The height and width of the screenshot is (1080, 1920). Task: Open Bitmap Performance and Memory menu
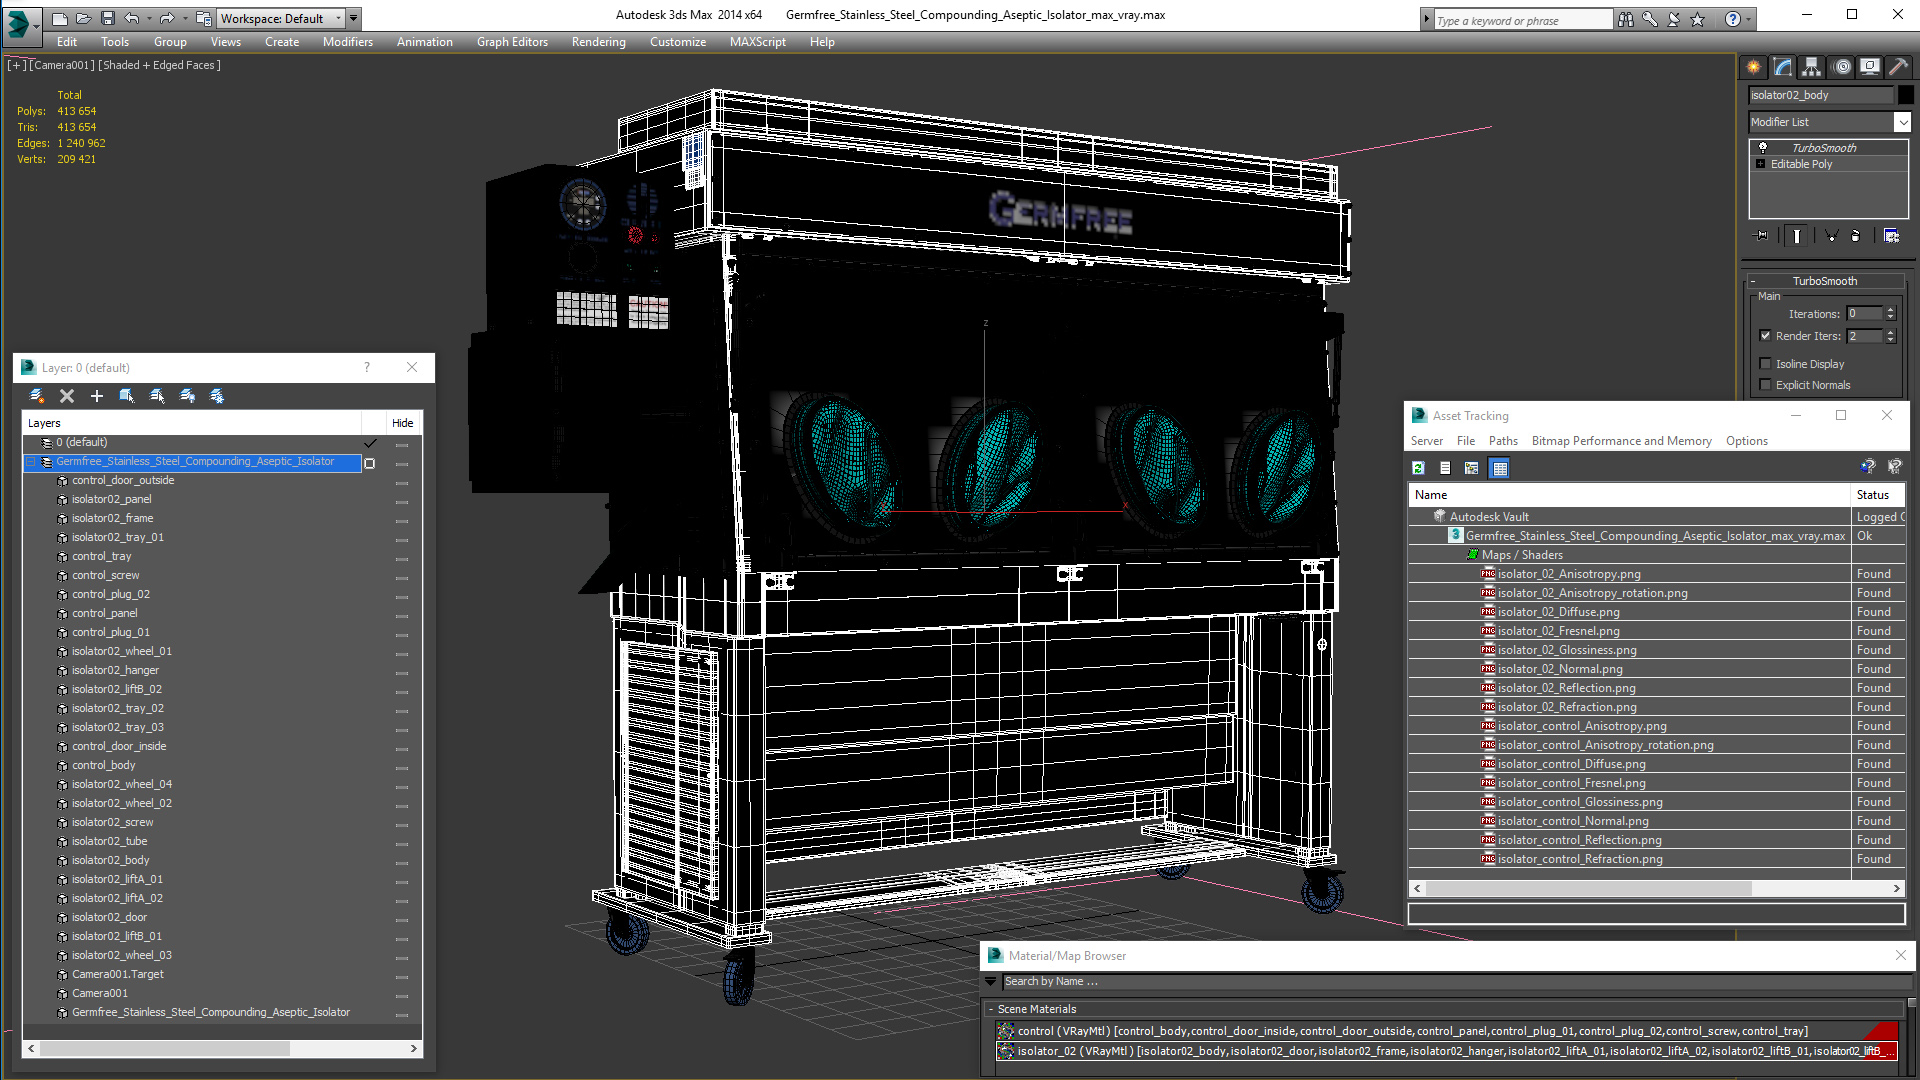[1621, 441]
